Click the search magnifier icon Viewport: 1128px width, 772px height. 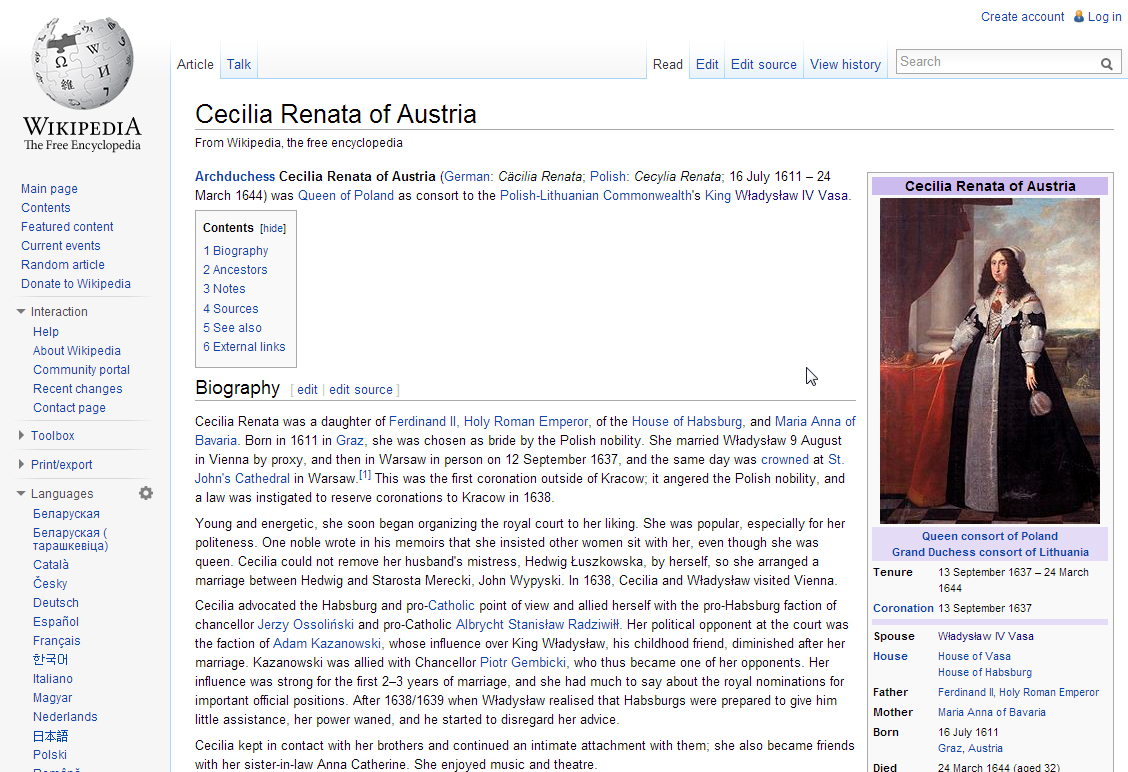tap(1106, 63)
